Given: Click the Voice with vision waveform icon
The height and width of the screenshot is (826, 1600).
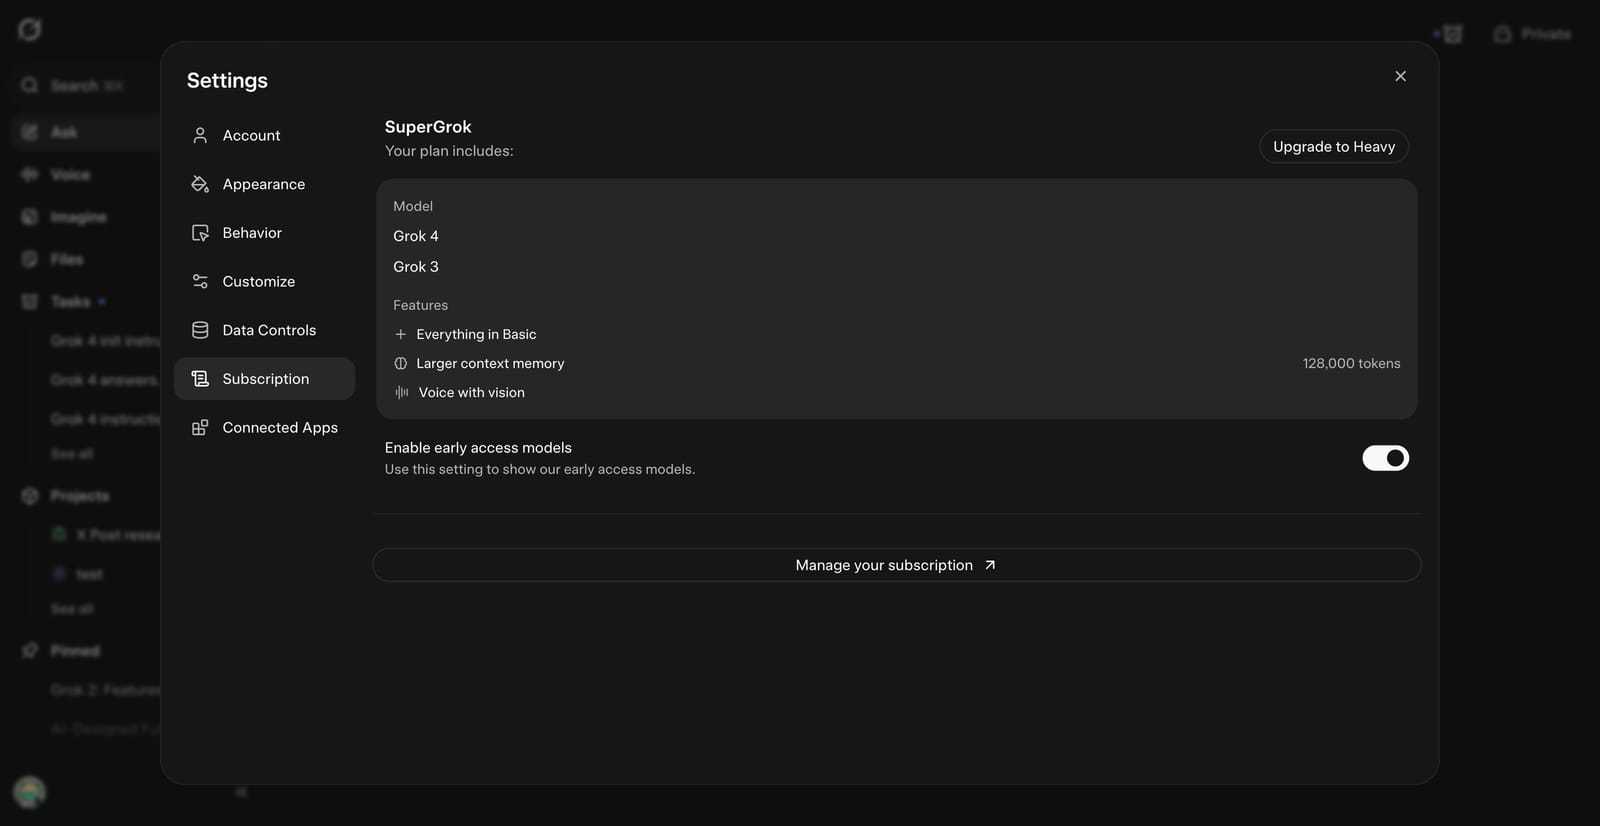Looking at the screenshot, I should pos(401,392).
